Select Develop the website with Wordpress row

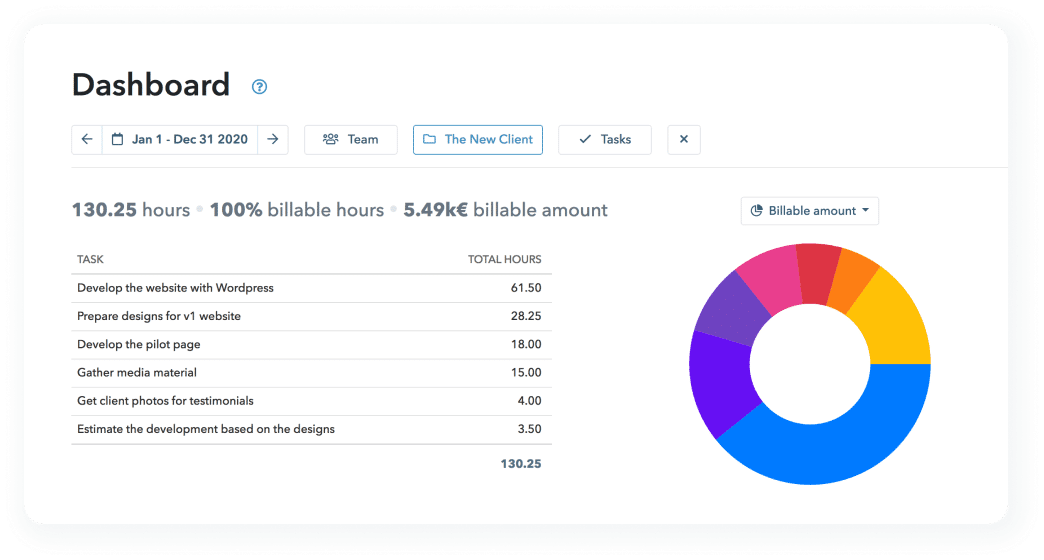[x=175, y=288]
